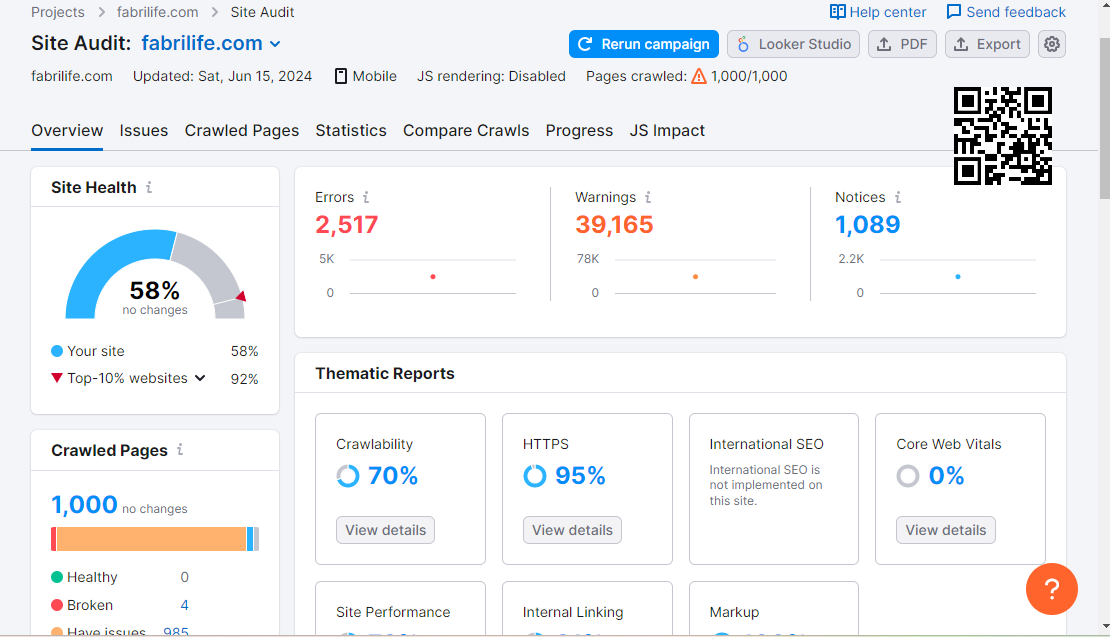1110x637 pixels.
Task: Expand Top-10% websites dropdown
Action: click(x=200, y=378)
